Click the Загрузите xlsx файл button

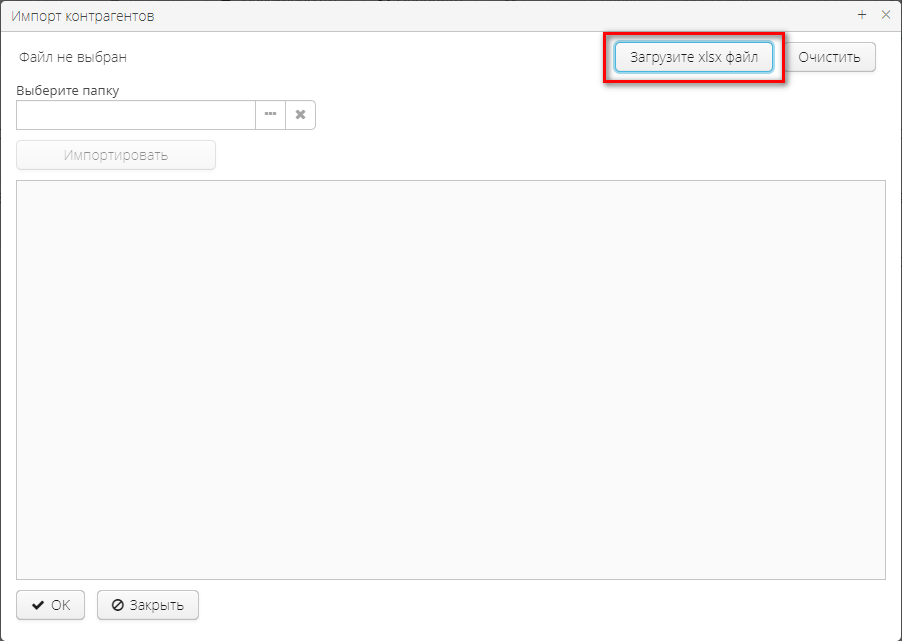pos(693,57)
